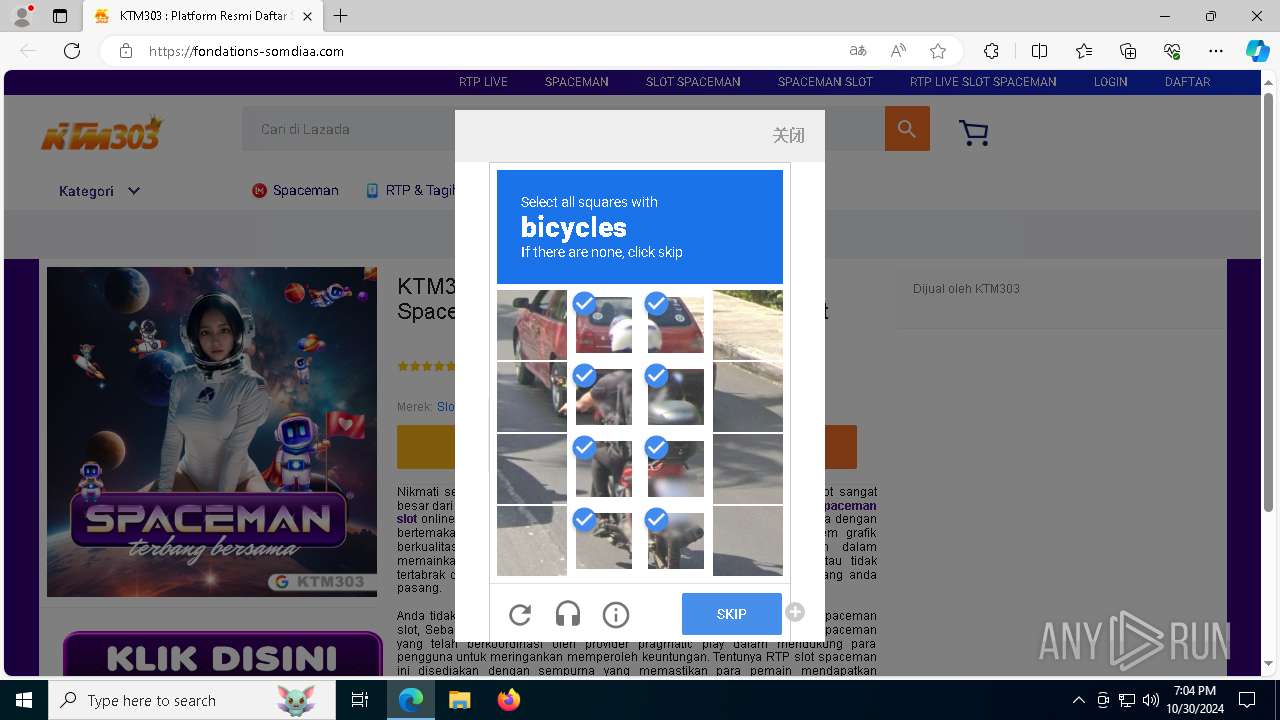Click Type here to search box
1280x720 pixels.
pos(192,700)
